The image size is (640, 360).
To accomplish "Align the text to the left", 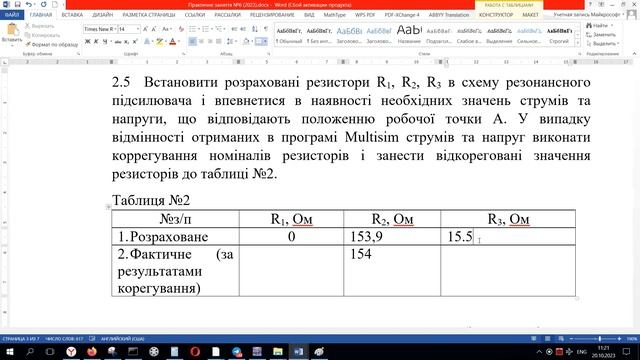I will [192, 42].
